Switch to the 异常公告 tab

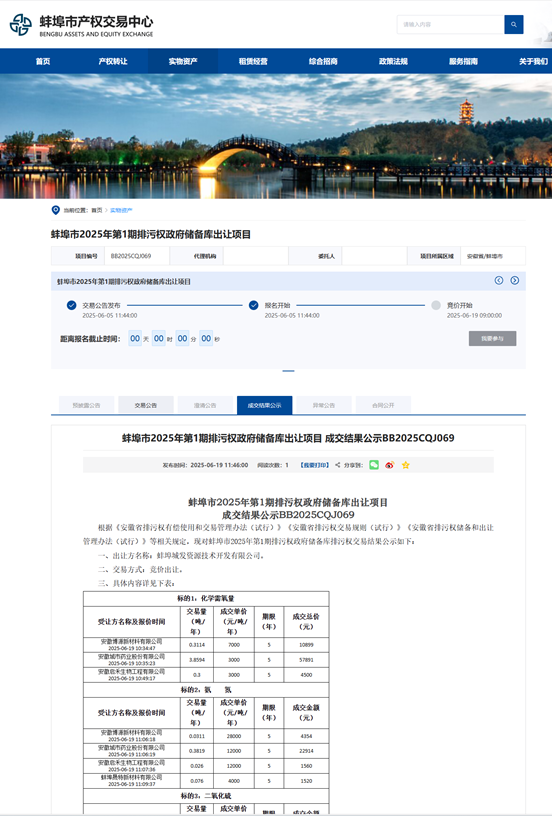coord(324,405)
